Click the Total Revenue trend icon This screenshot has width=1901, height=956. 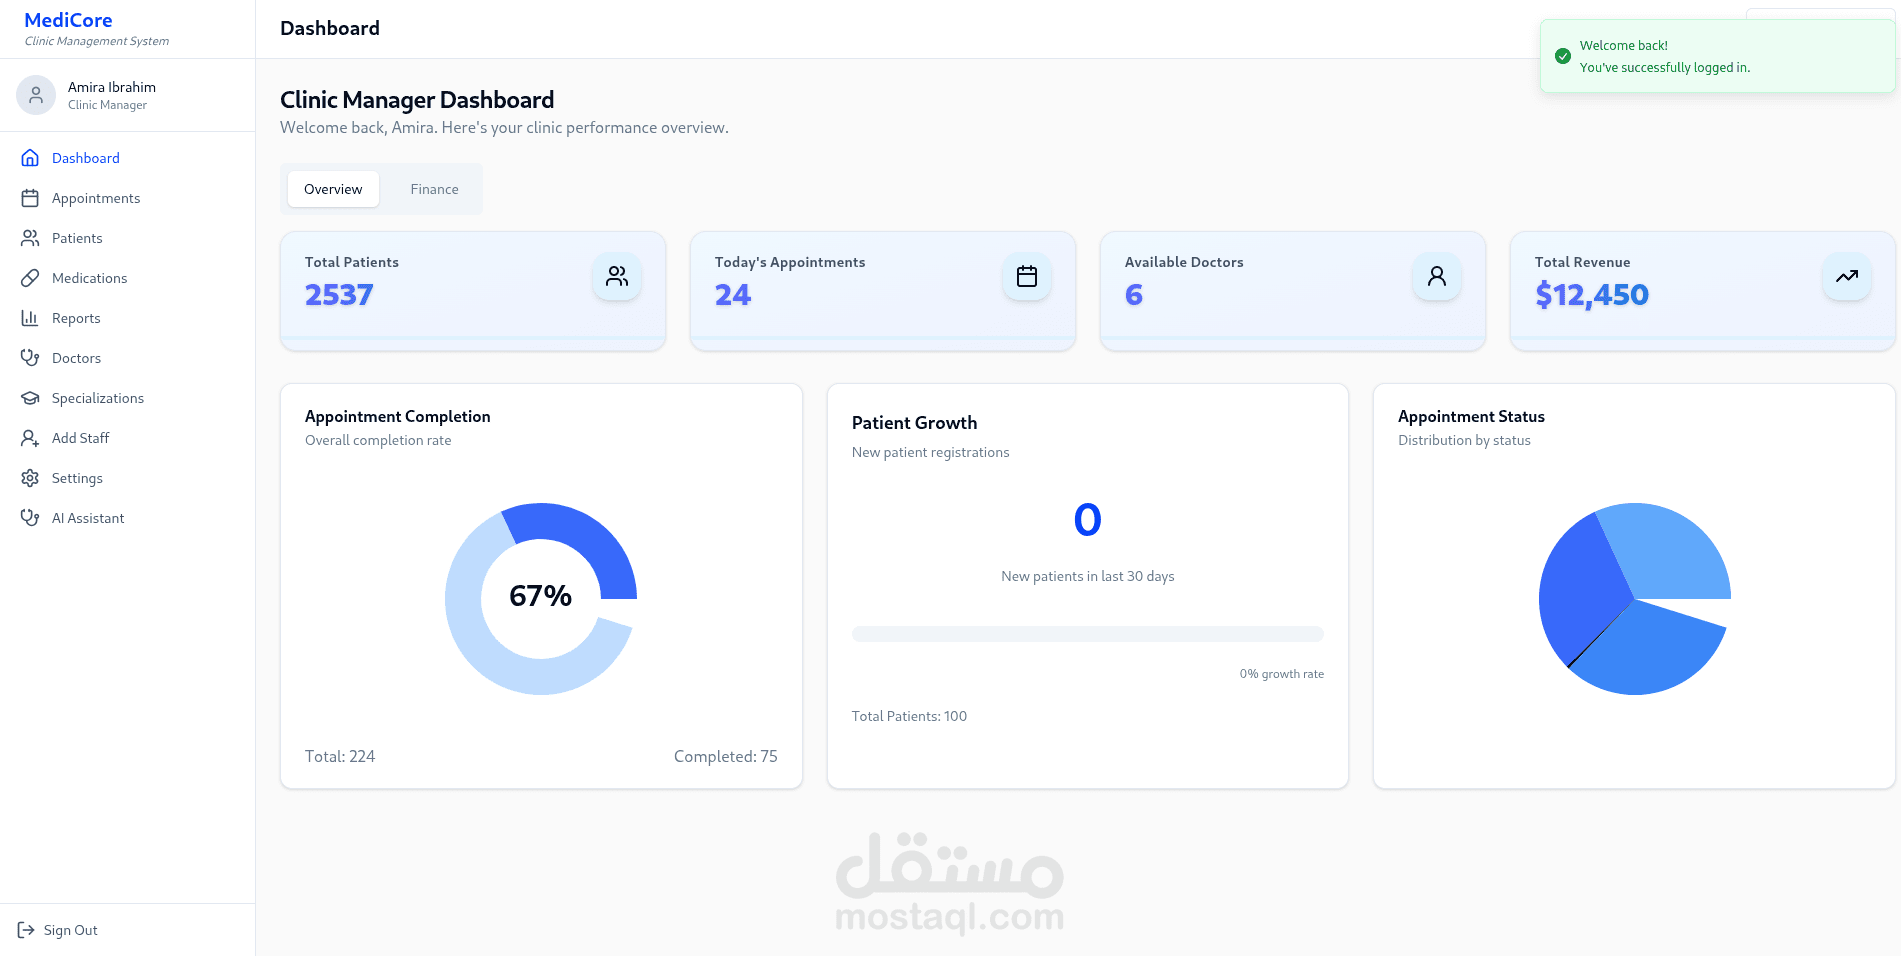(x=1846, y=276)
